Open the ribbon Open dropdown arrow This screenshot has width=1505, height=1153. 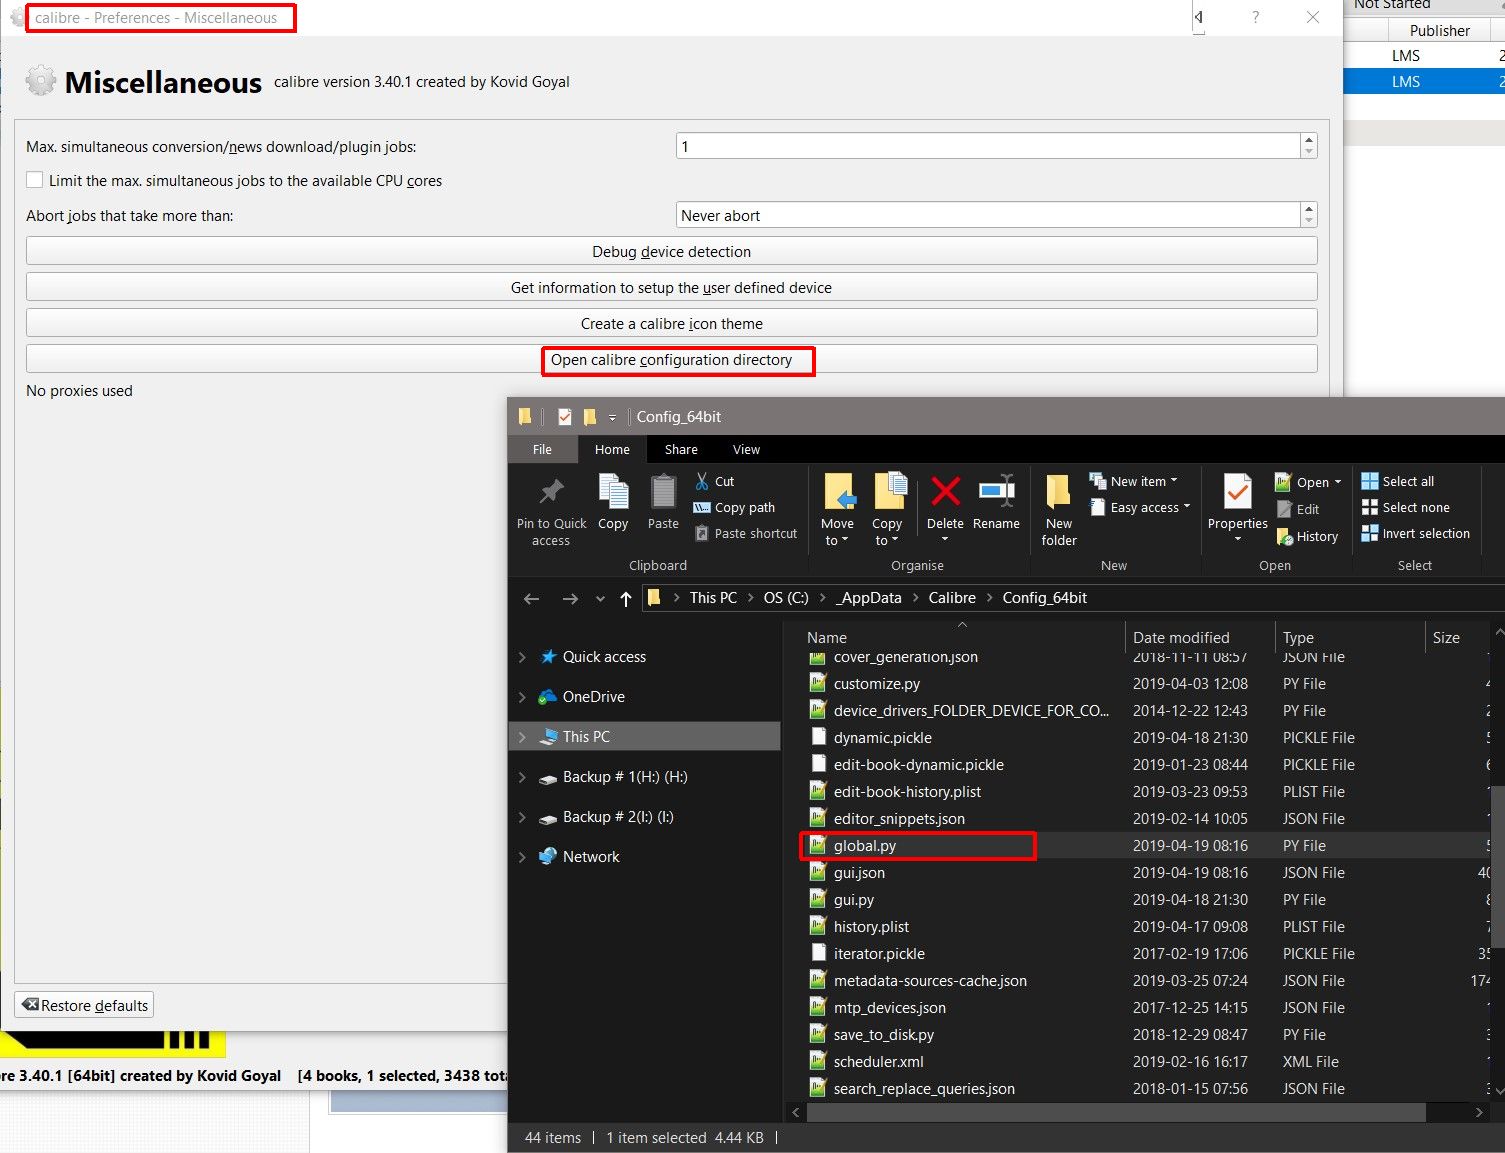coord(1337,482)
